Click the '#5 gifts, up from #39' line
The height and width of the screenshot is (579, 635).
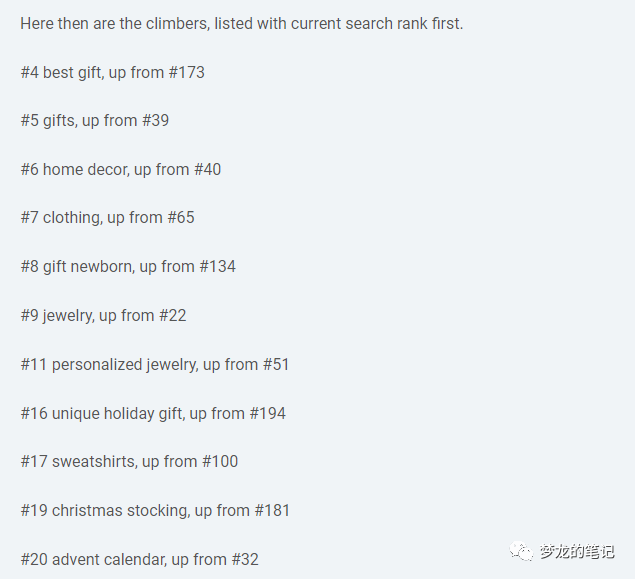point(95,121)
